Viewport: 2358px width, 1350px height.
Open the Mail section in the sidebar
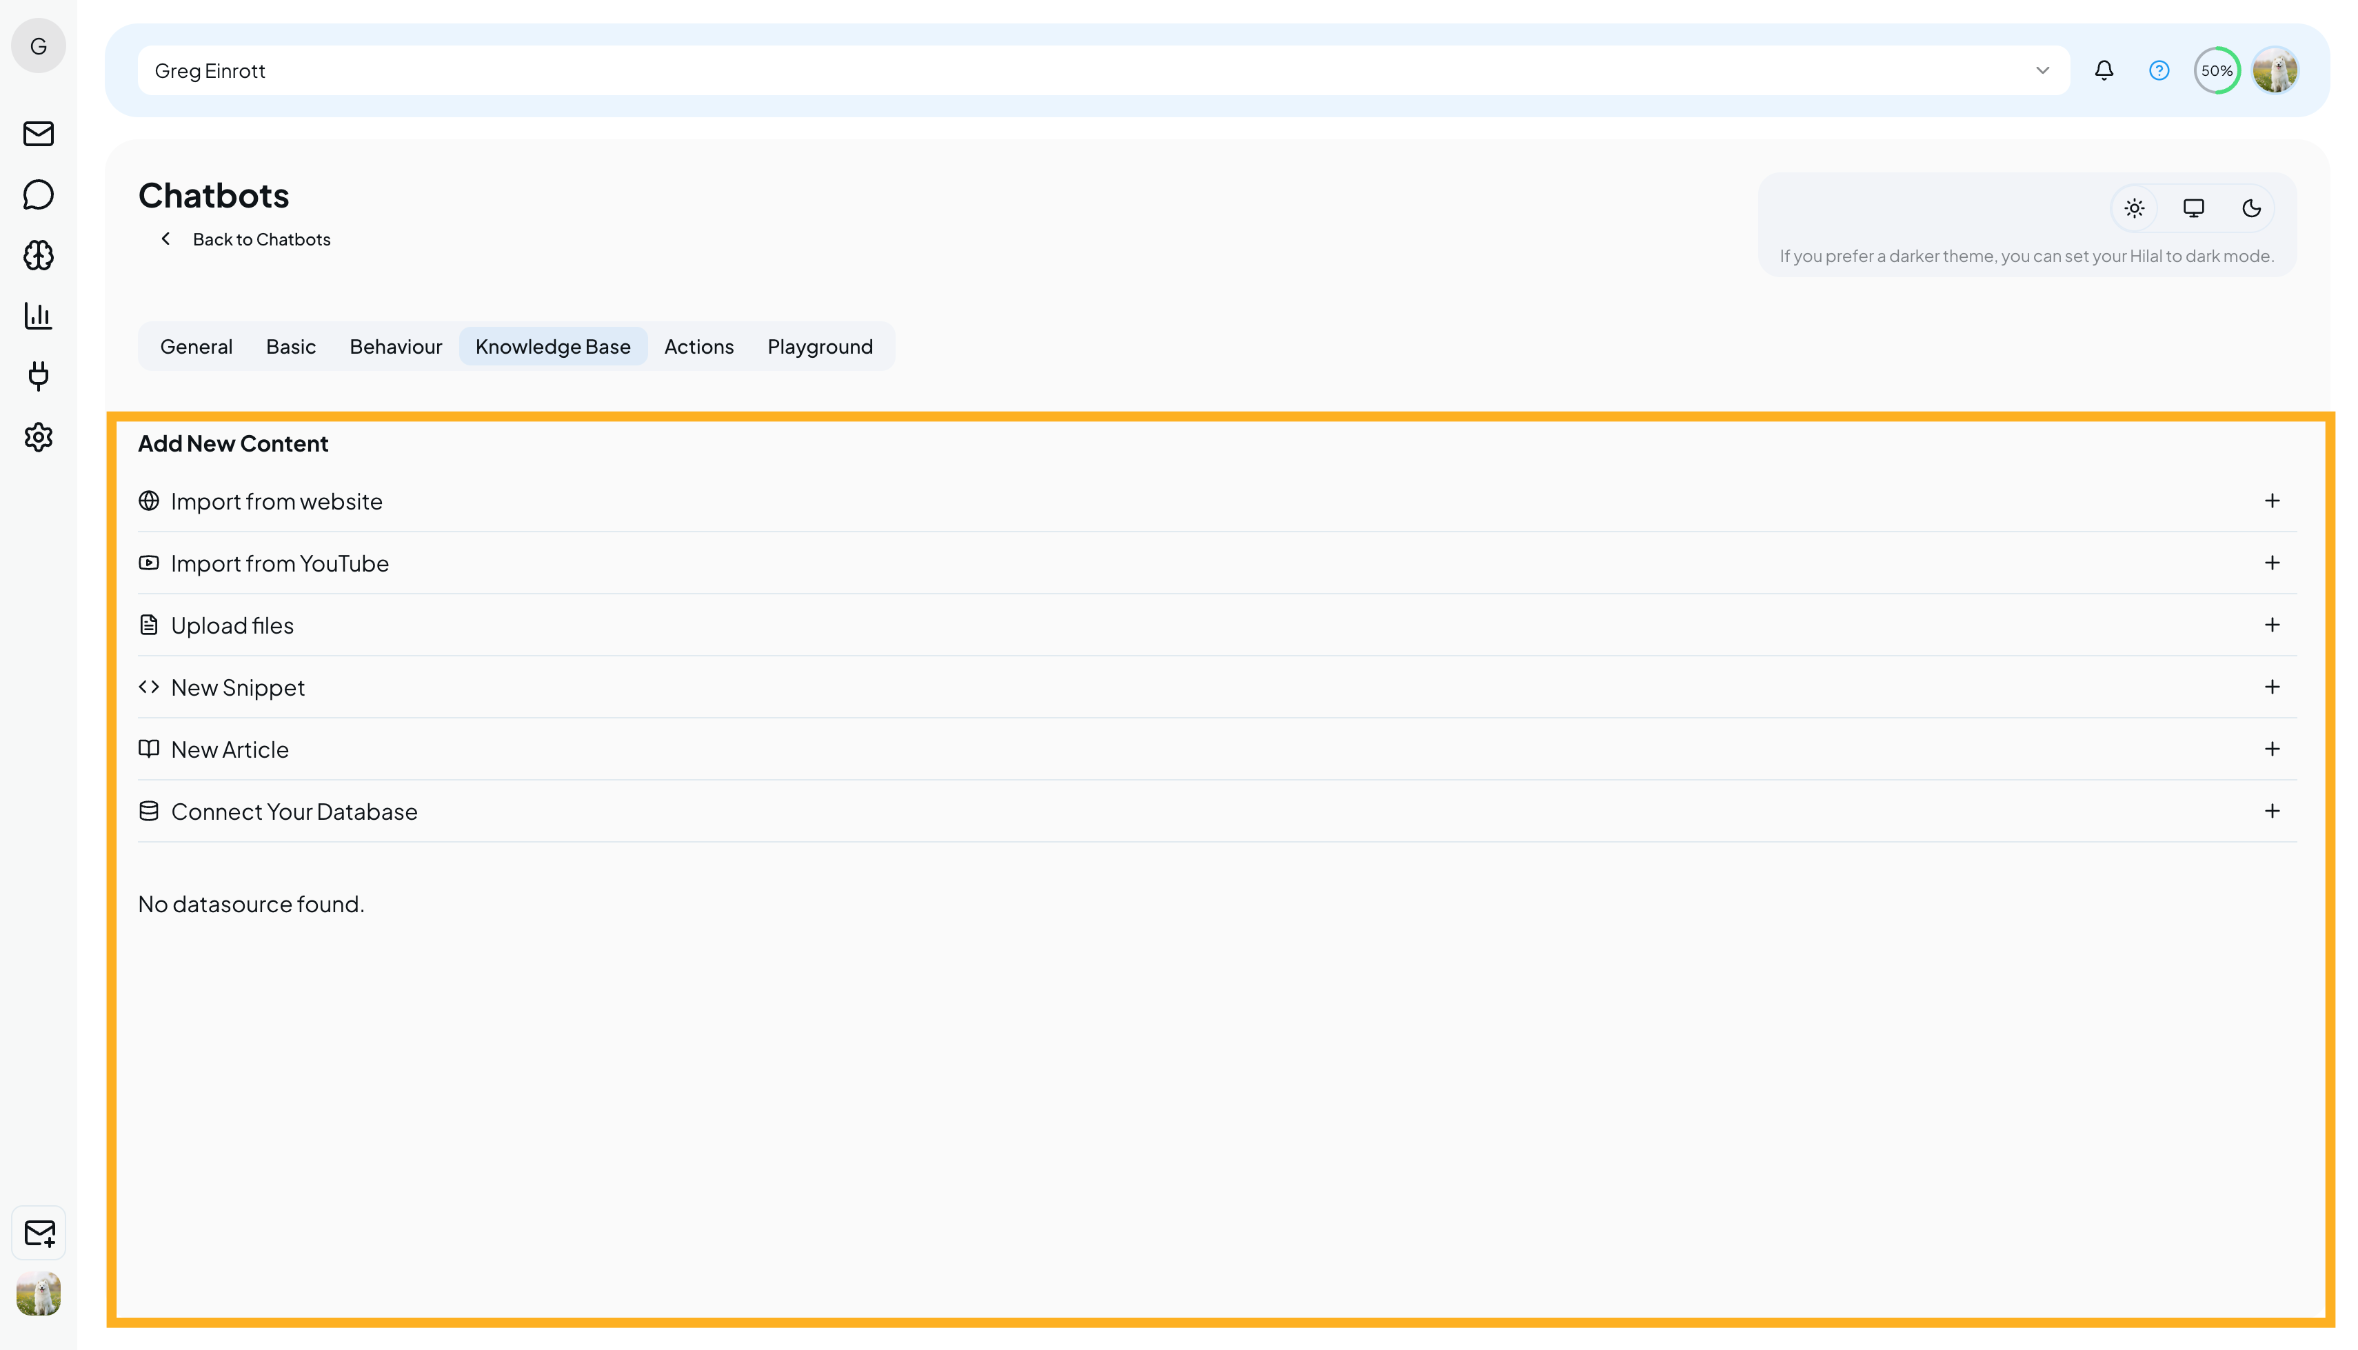coord(38,133)
